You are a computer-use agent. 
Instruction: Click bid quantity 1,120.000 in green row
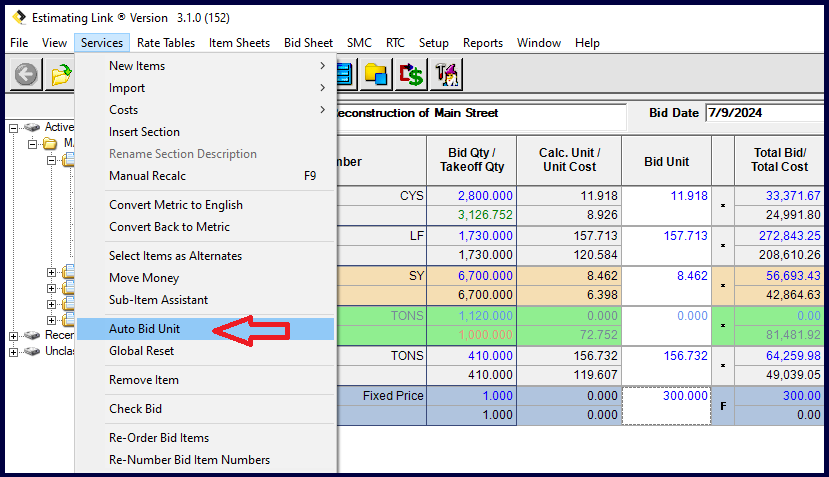(485, 316)
